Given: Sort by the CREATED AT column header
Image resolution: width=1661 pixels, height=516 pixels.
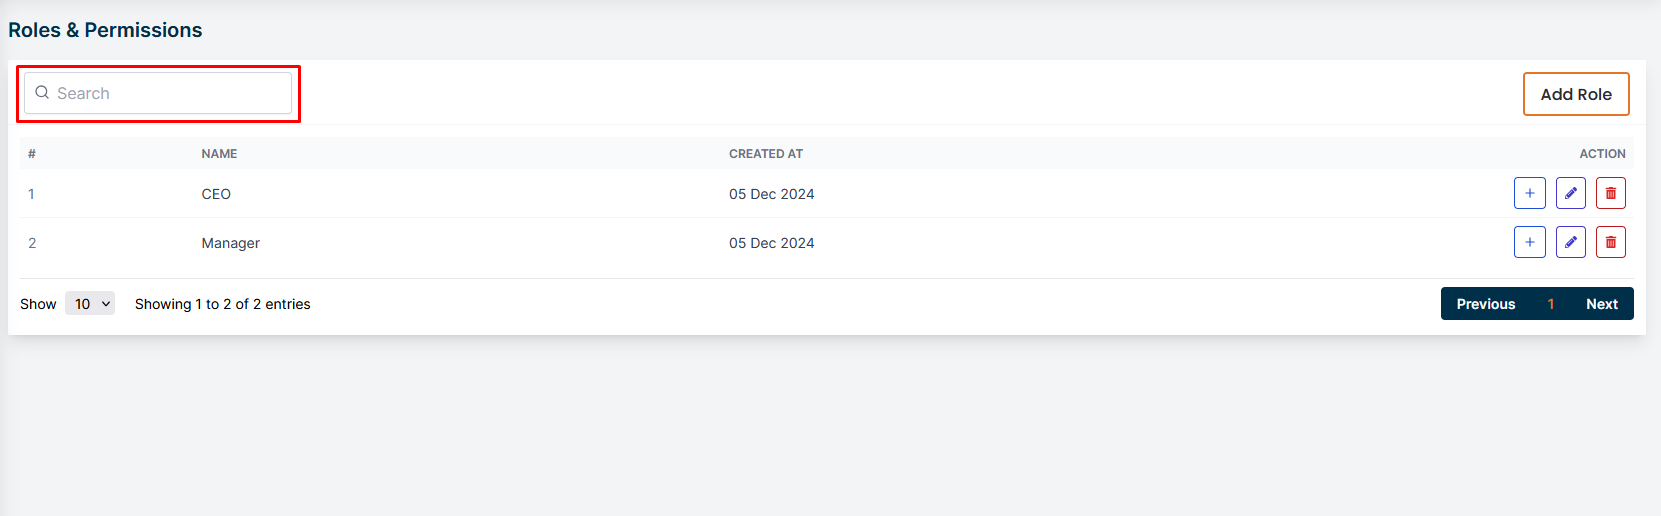Looking at the screenshot, I should 765,154.
